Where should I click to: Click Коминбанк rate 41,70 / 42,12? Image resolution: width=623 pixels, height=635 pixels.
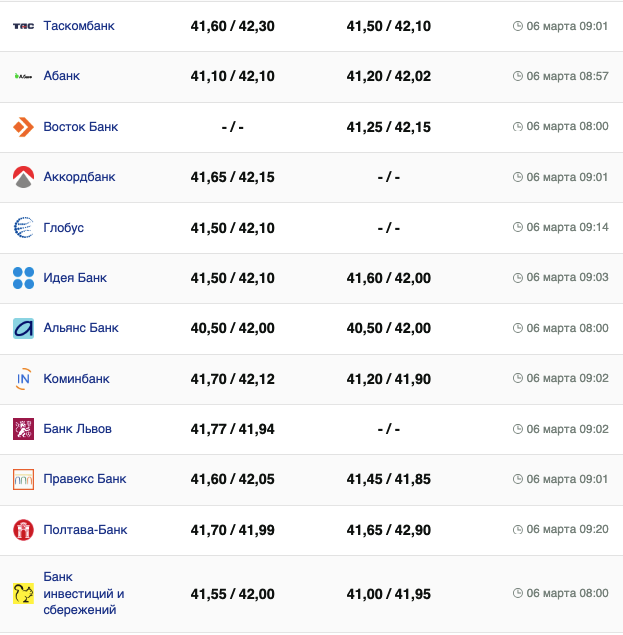point(232,379)
